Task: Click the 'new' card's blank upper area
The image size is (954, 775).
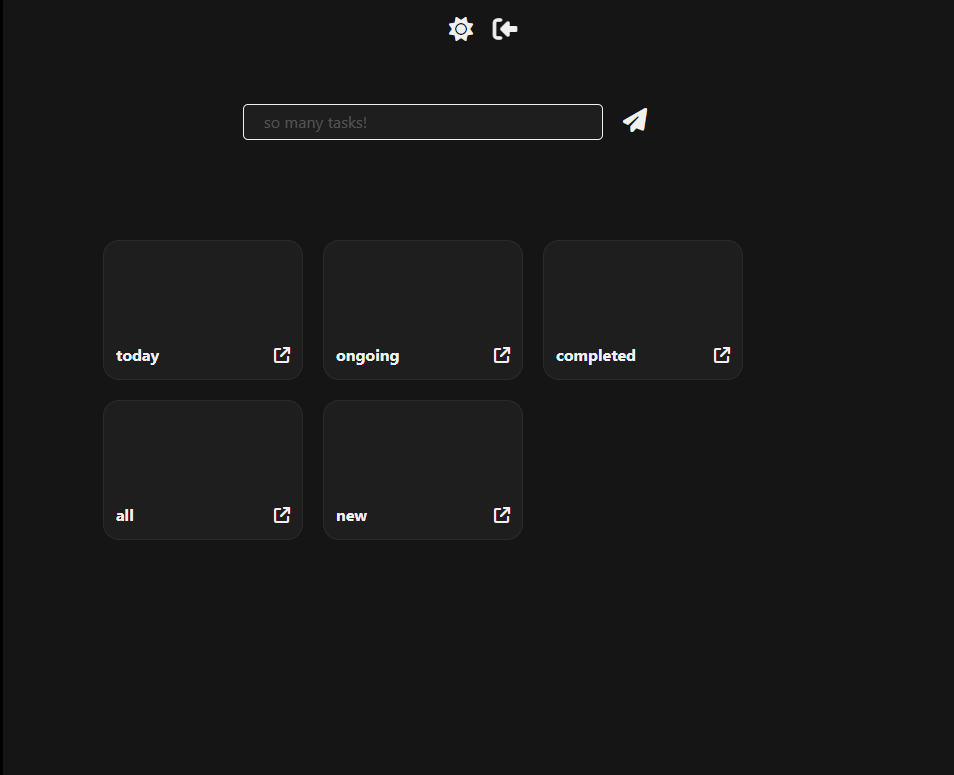Action: (x=423, y=450)
